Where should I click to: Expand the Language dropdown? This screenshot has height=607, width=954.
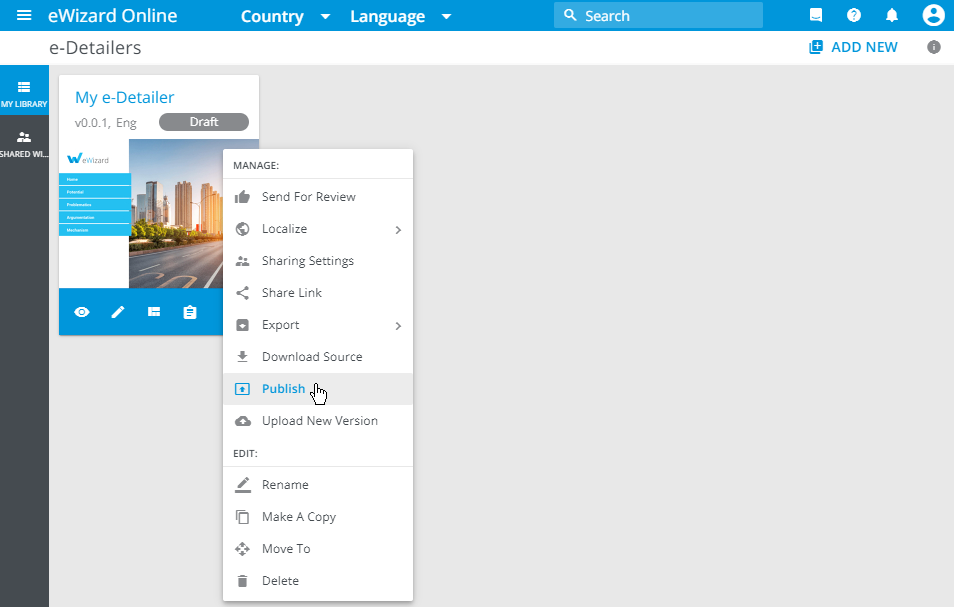[400, 16]
